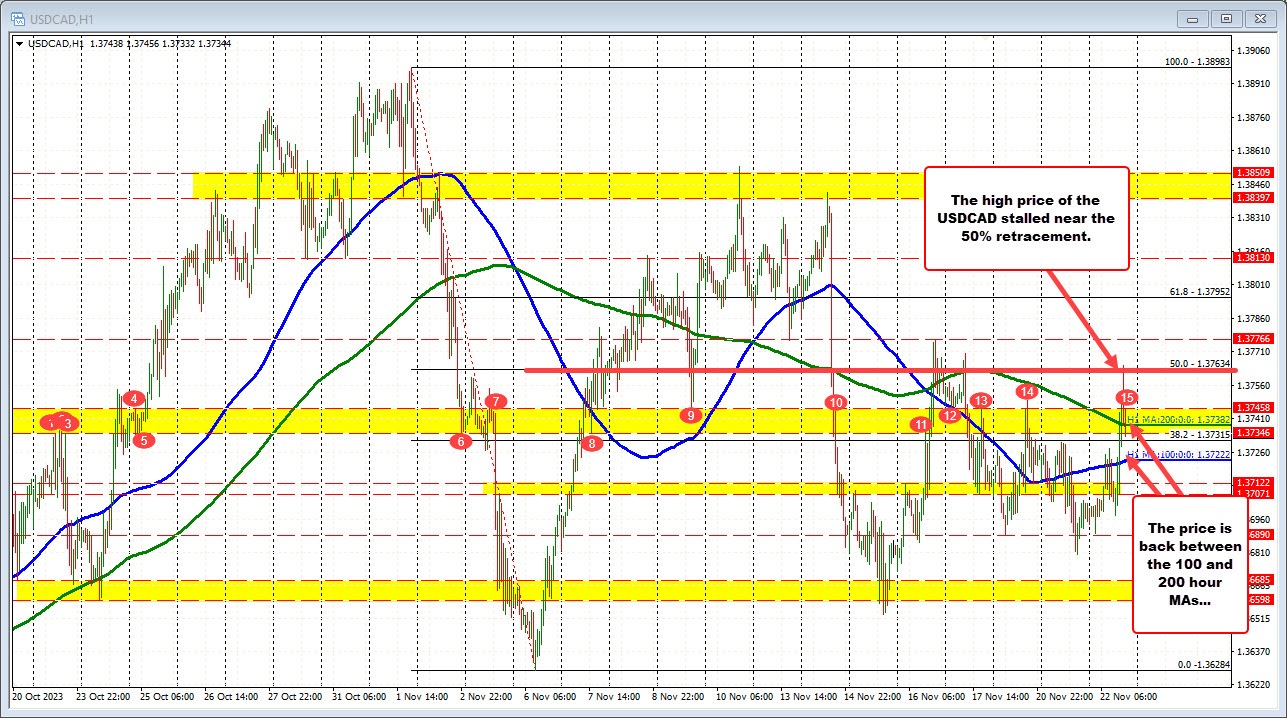This screenshot has width=1287, height=718.
Task: Click the 27 Oct 22:00 time label
Action: pos(296,695)
